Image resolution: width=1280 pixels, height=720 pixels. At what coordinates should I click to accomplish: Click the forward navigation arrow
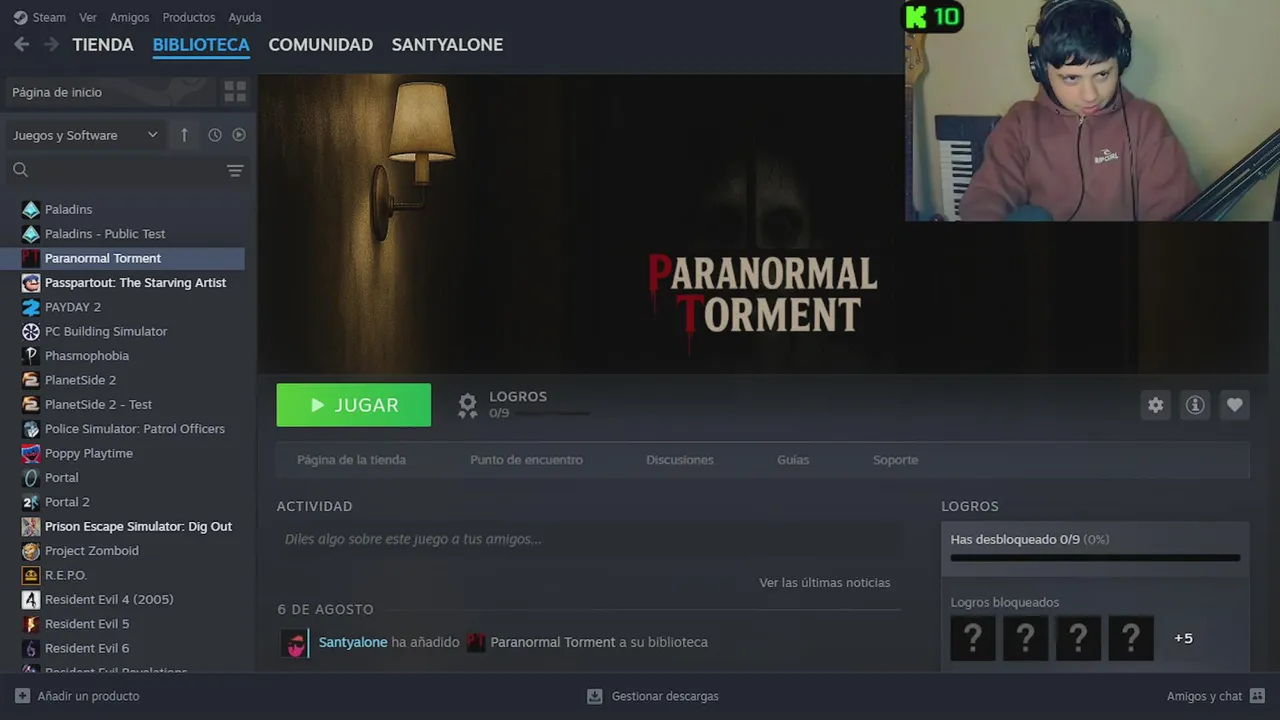coord(51,44)
